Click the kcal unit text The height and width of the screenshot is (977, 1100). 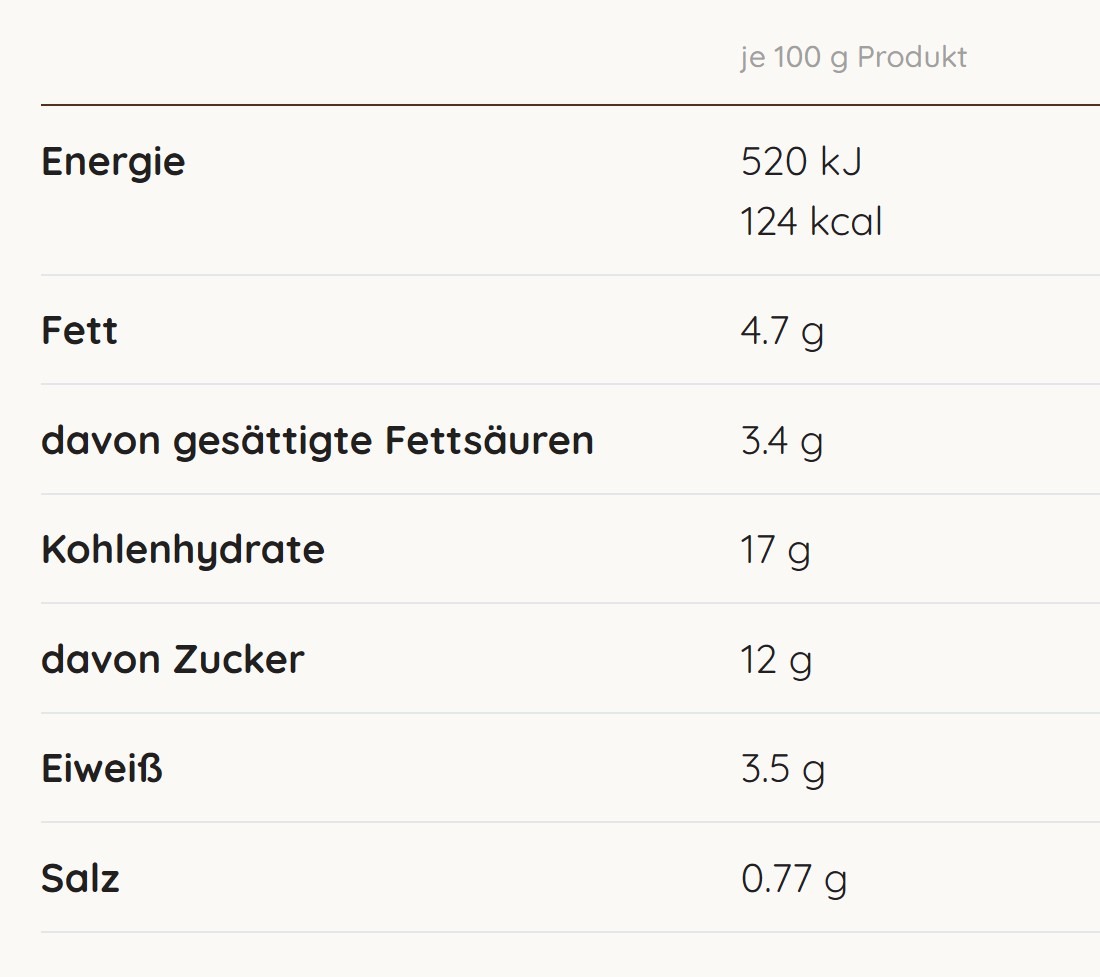[846, 222]
